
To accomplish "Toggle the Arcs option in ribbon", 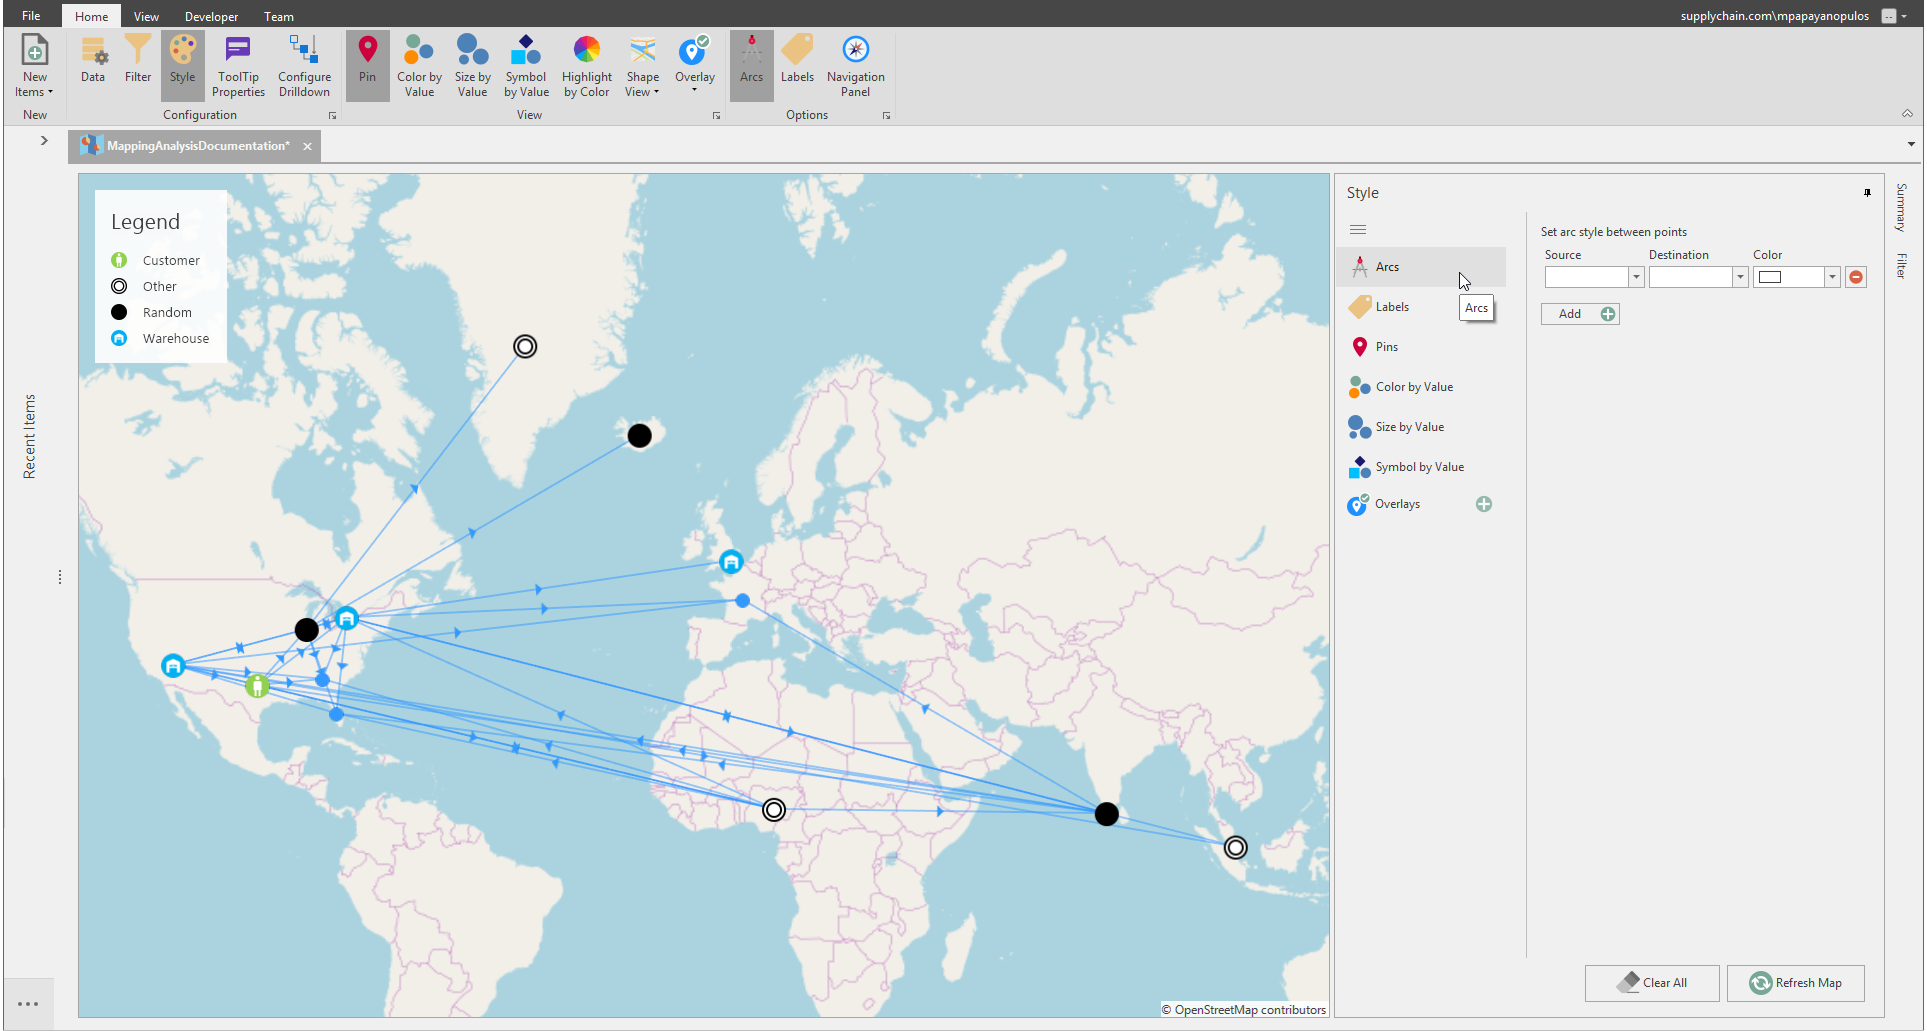I will point(751,66).
